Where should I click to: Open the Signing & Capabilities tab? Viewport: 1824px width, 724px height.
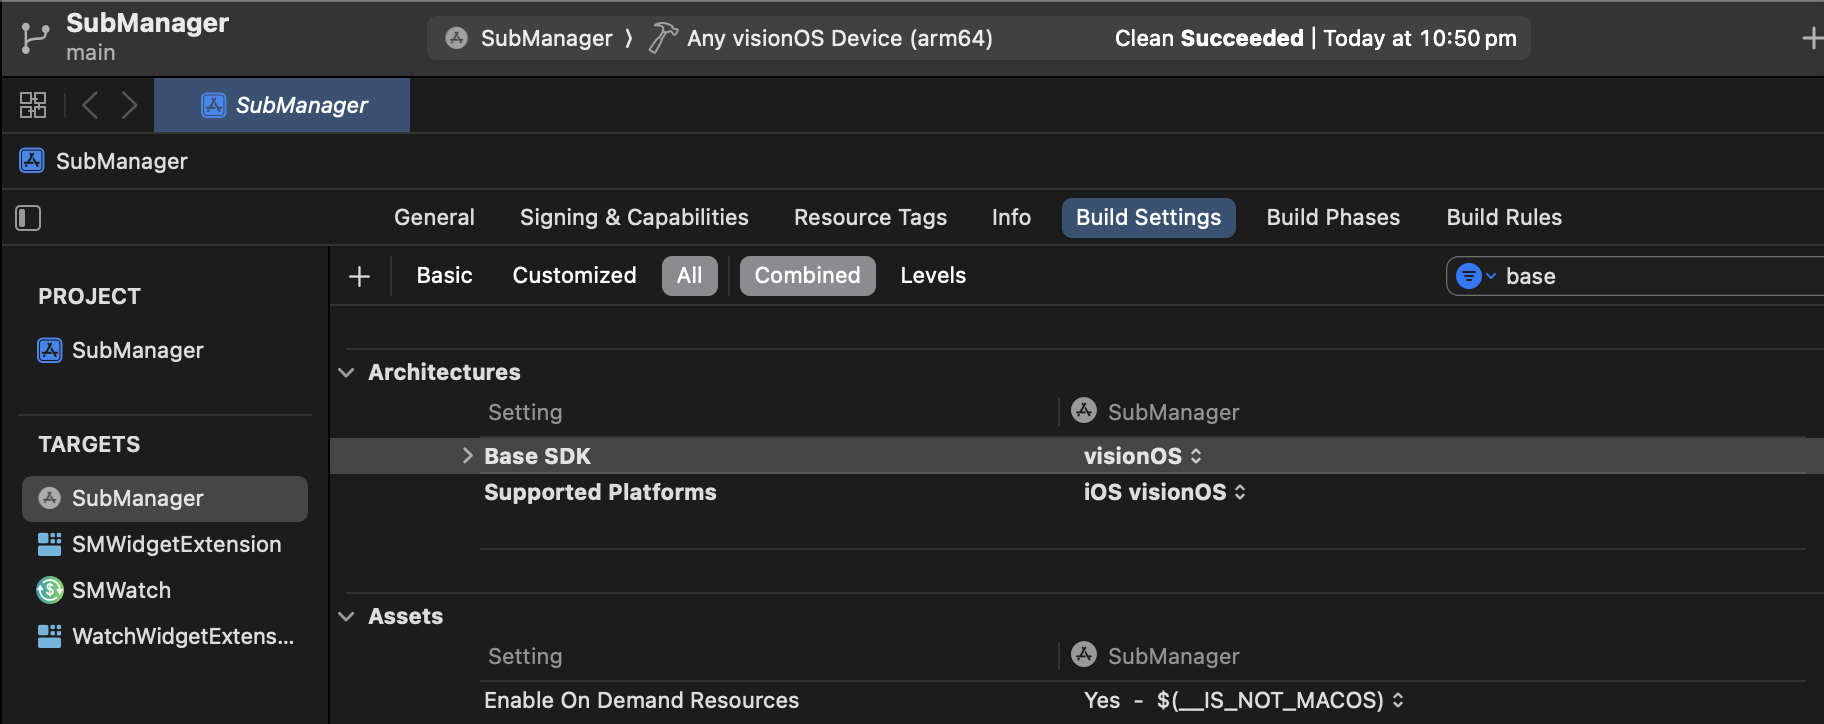point(634,217)
